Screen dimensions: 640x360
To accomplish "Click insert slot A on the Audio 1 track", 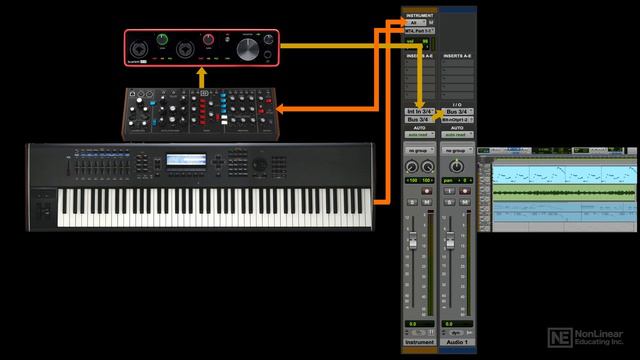I will point(458,63).
